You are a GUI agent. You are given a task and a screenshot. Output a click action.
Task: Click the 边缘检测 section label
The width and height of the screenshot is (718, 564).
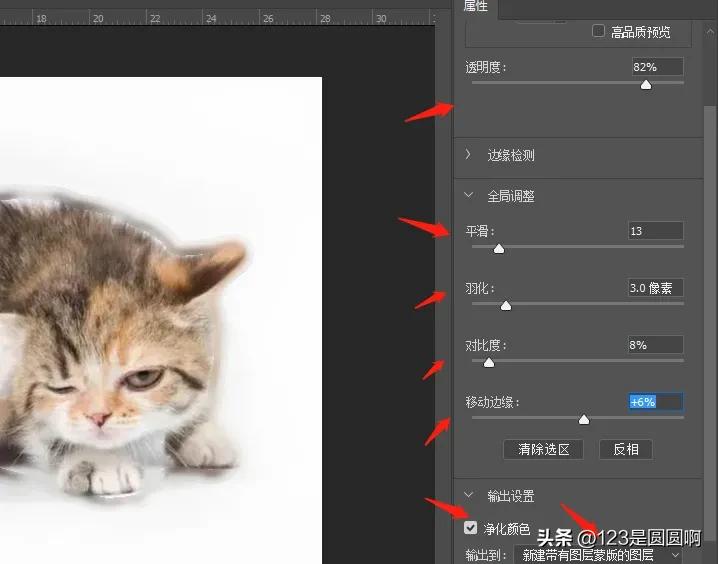511,155
